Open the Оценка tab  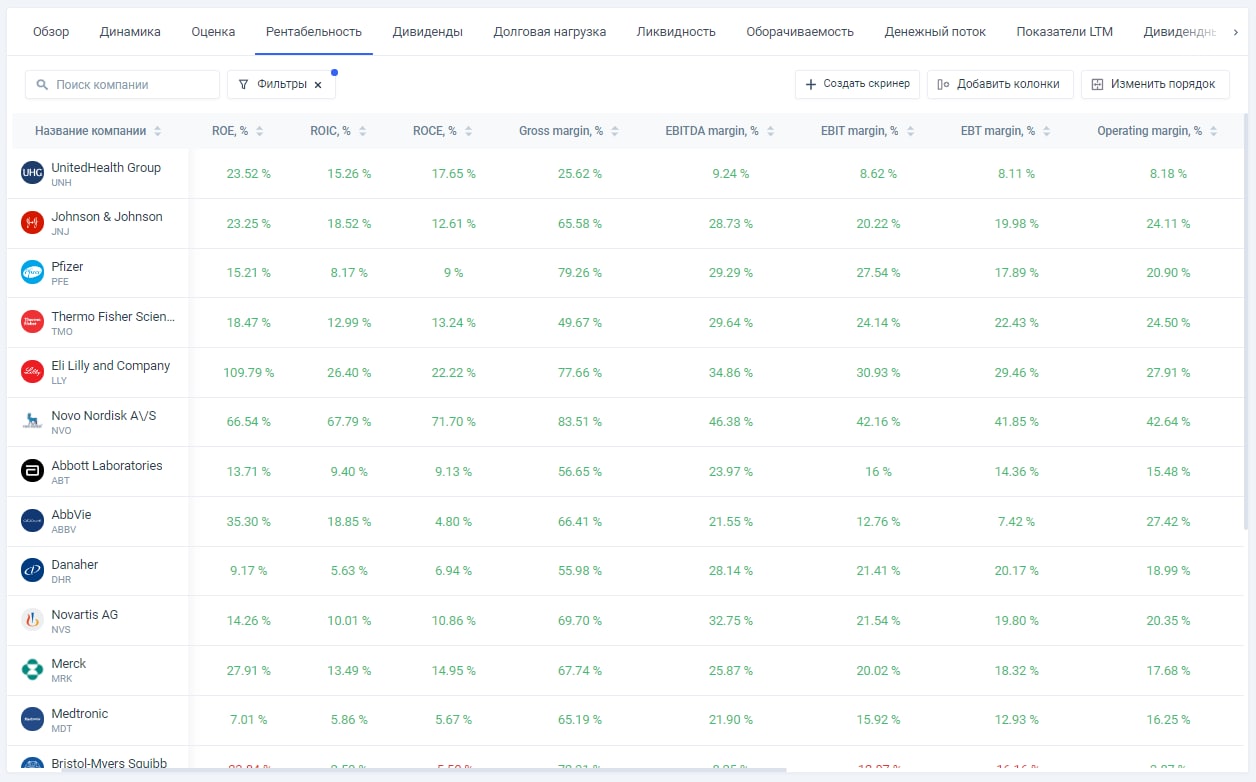(213, 32)
